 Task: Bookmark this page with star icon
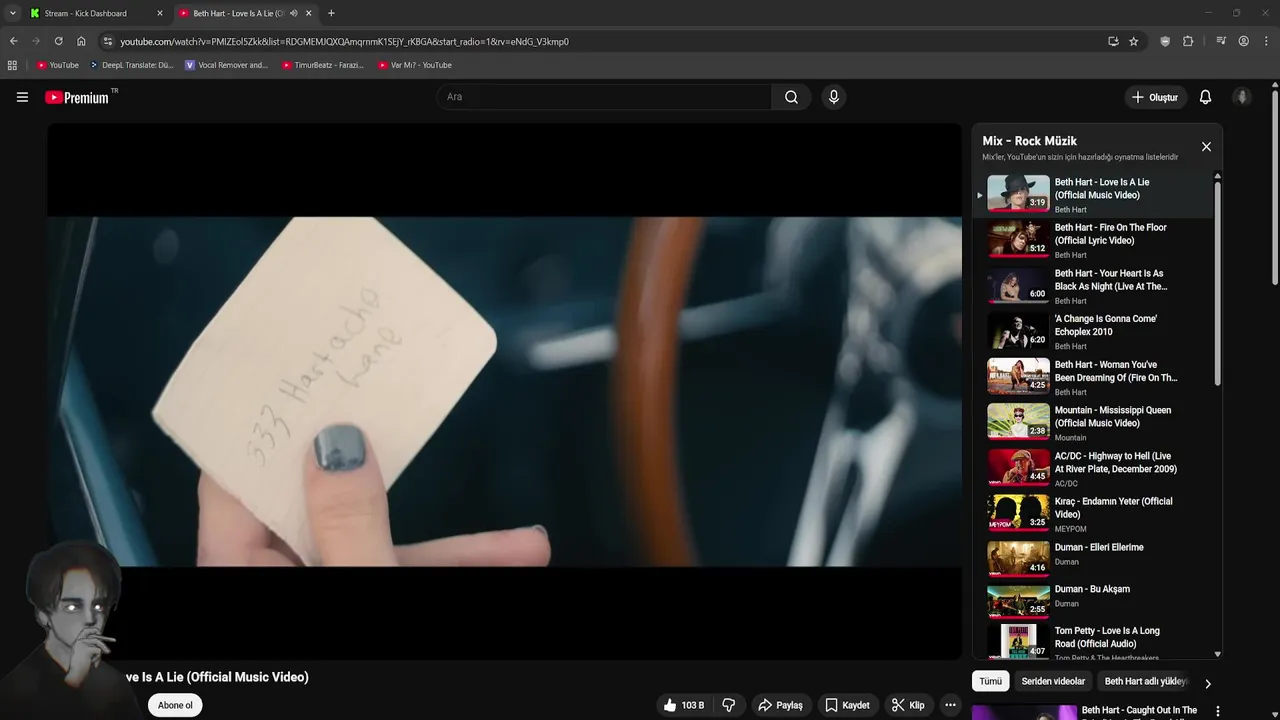point(1133,41)
